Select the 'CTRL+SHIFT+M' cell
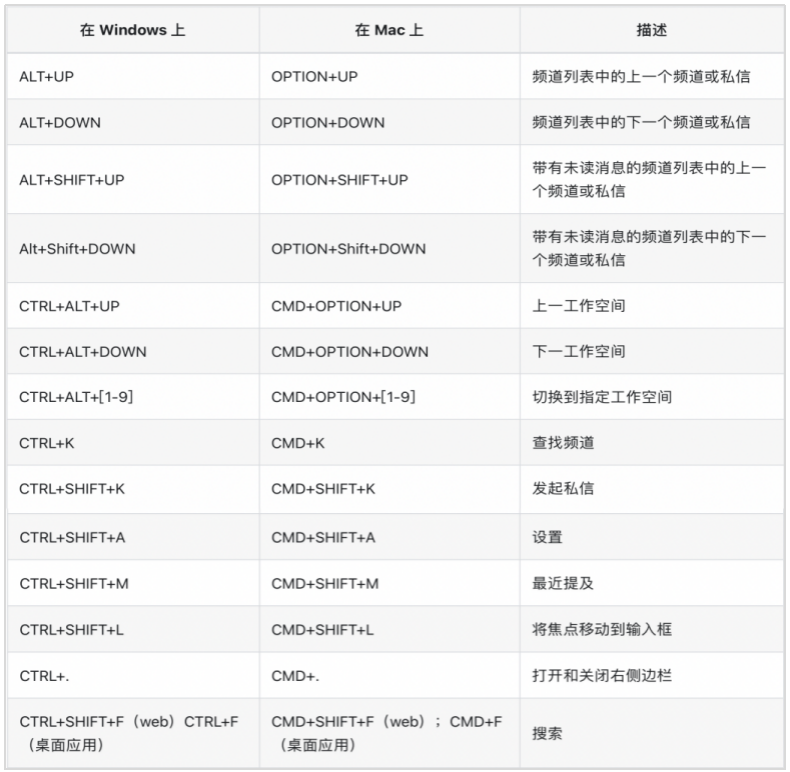 tap(133, 583)
